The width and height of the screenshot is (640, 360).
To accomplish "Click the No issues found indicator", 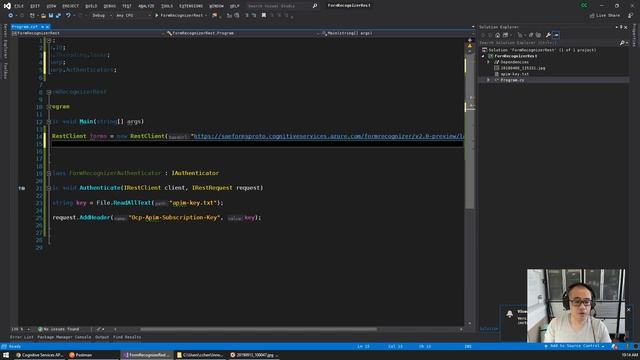I will (x=58, y=329).
